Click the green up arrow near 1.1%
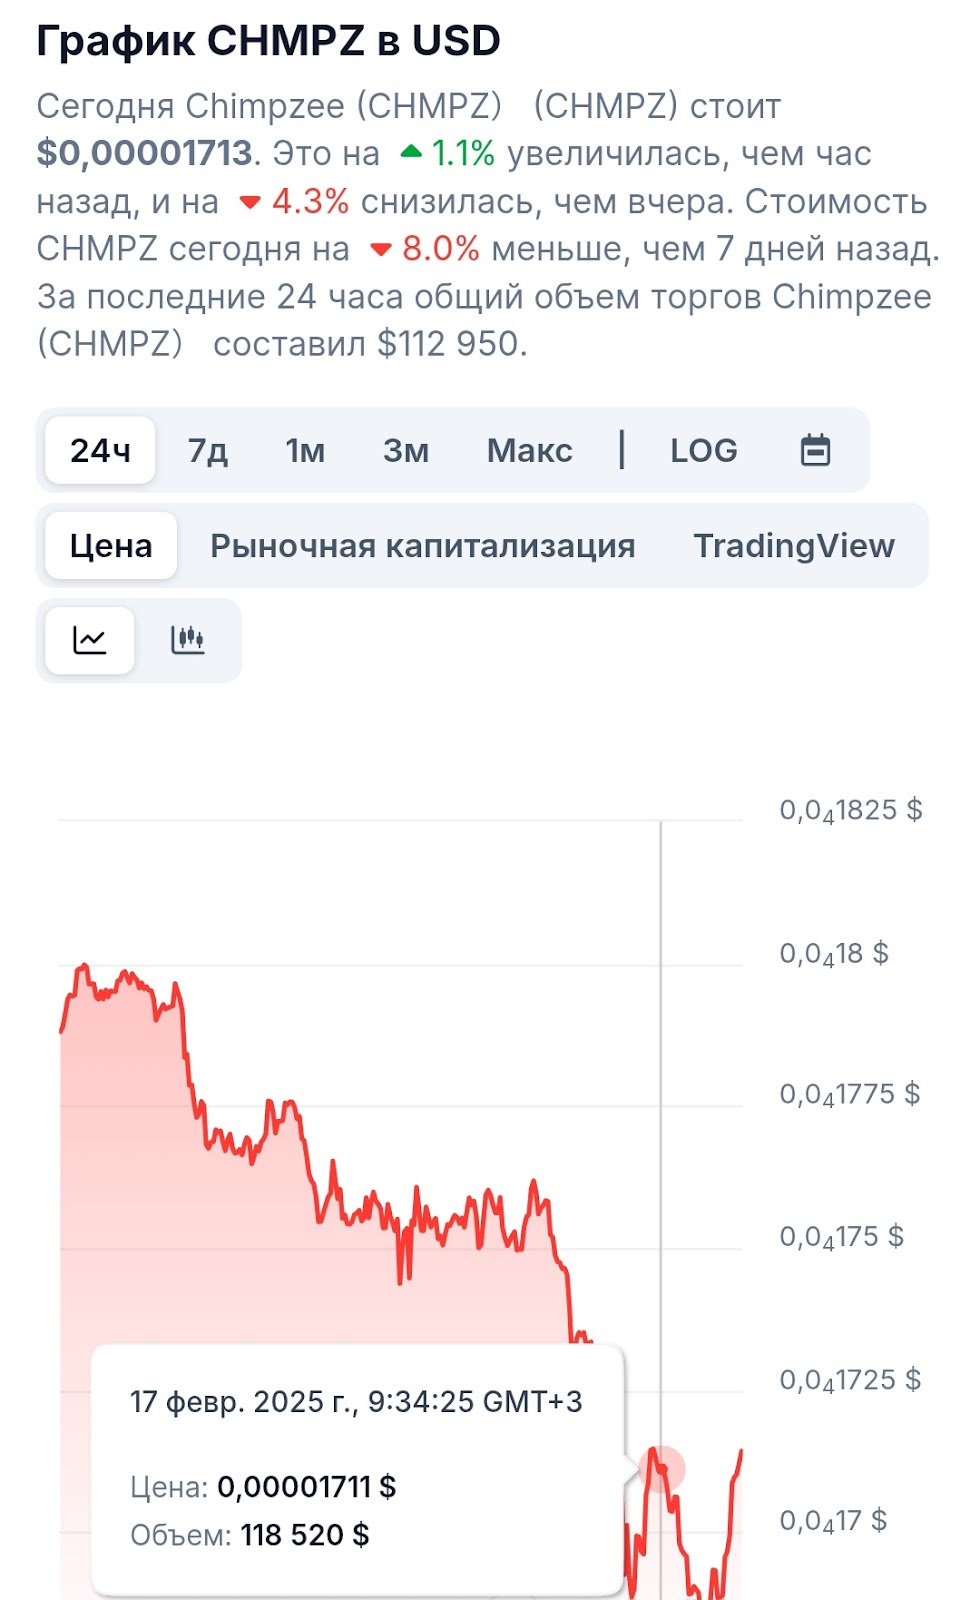 (411, 153)
